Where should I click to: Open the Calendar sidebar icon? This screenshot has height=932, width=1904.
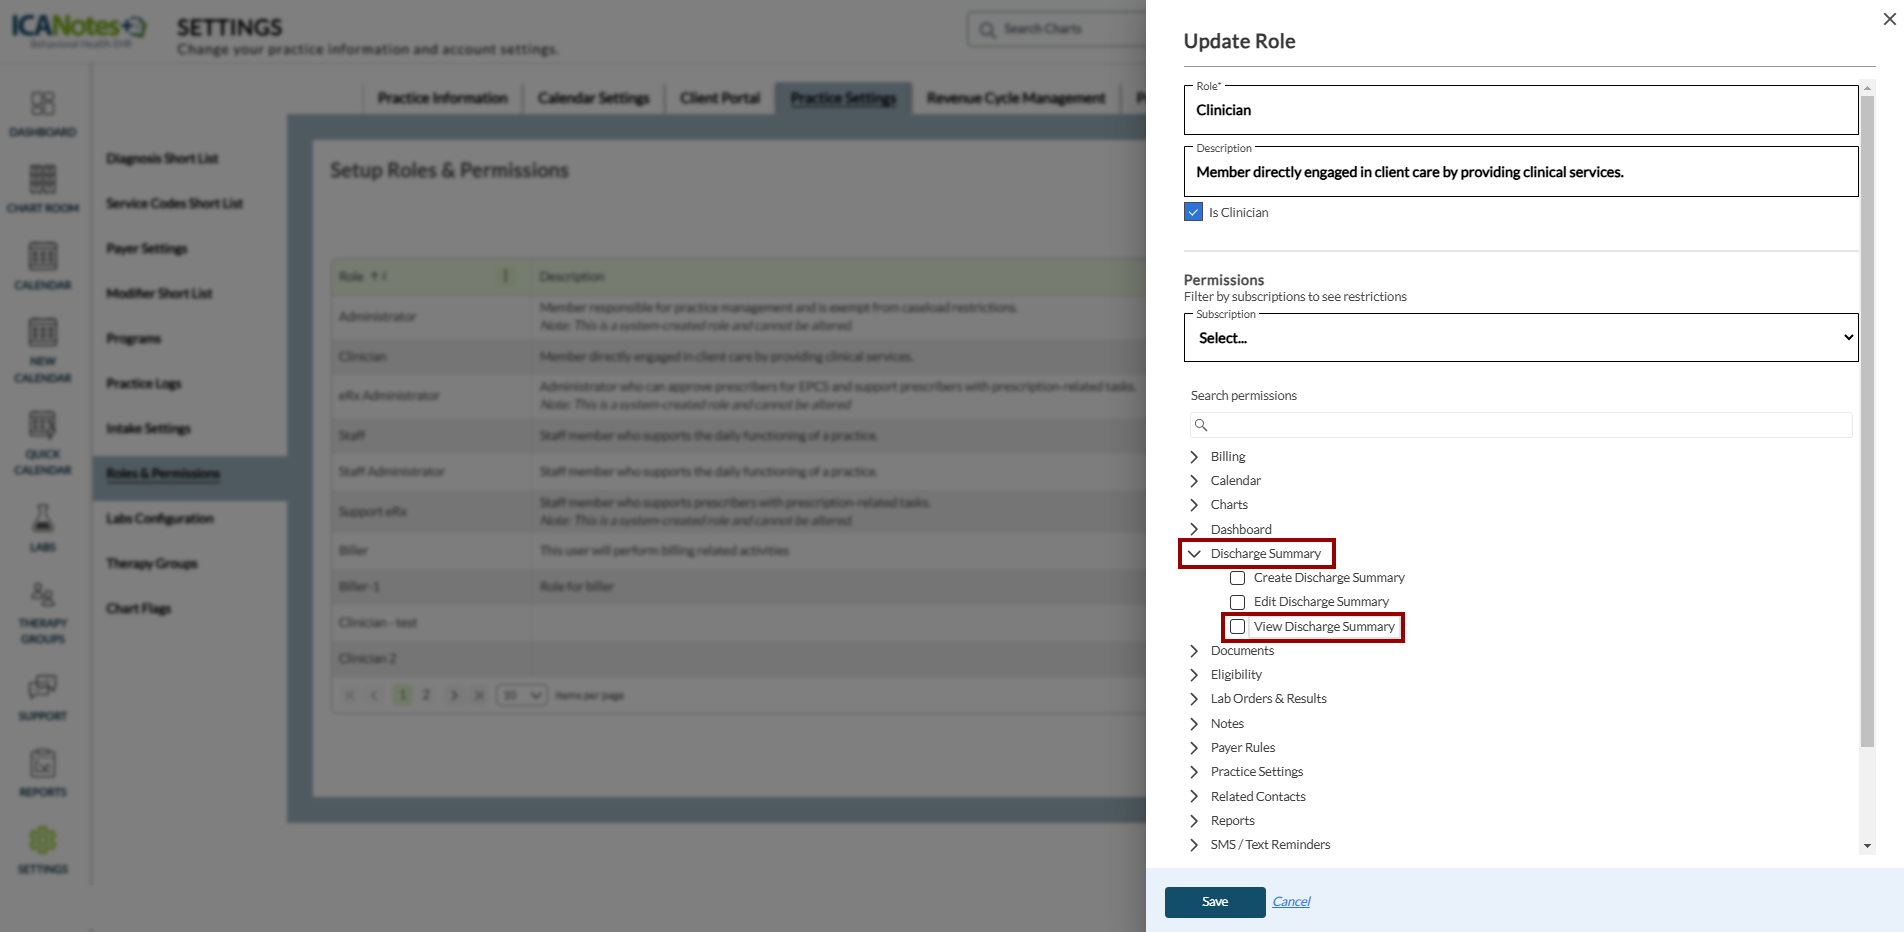click(42, 257)
